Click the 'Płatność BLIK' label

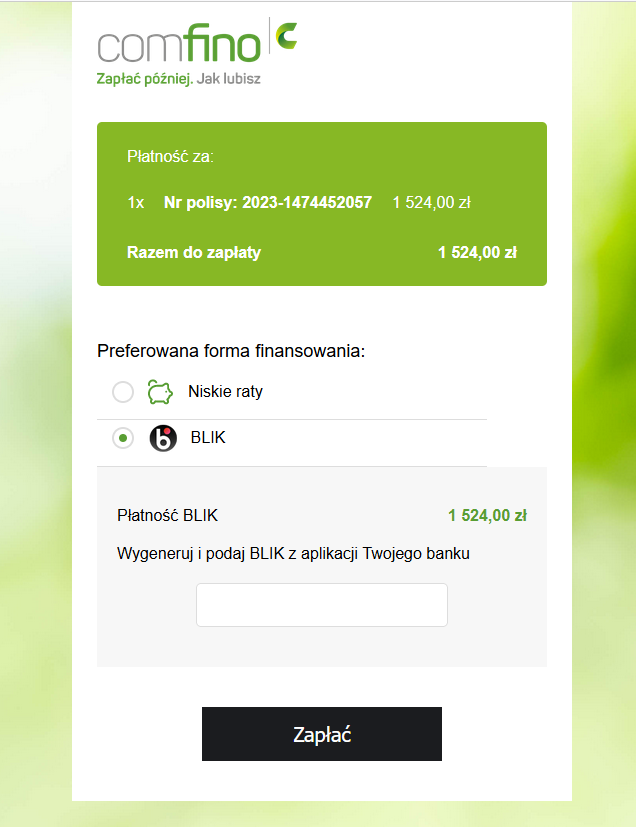[x=167, y=516]
